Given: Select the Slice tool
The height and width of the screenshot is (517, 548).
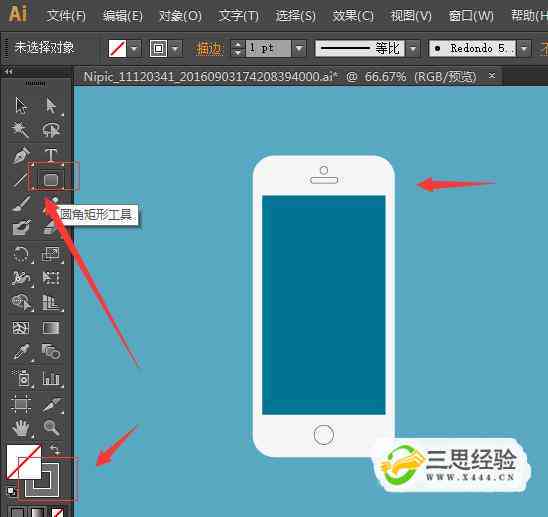Looking at the screenshot, I should (x=52, y=404).
